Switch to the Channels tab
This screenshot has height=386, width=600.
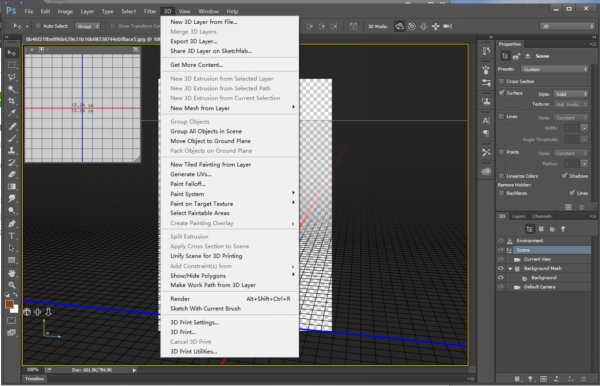click(x=542, y=217)
